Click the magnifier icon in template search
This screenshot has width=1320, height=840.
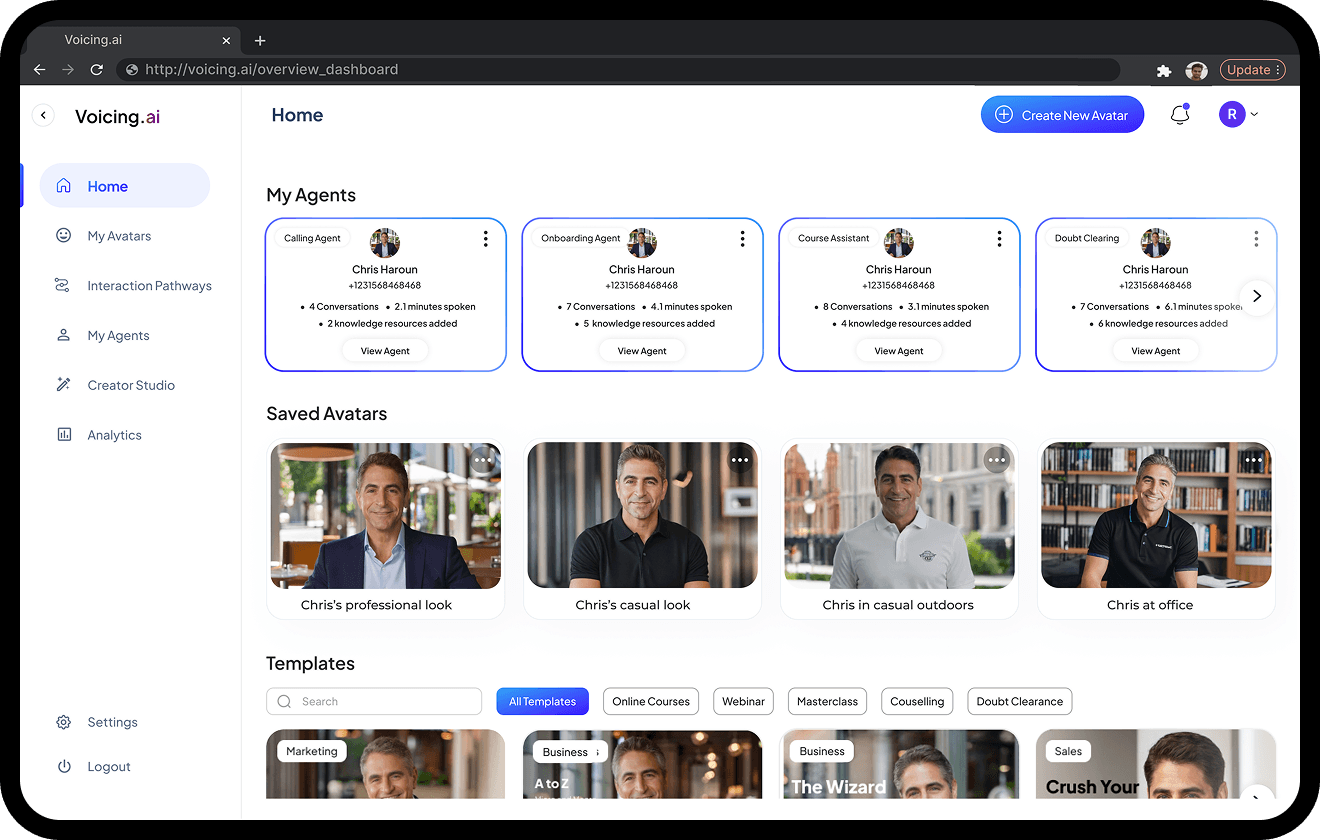coord(285,702)
